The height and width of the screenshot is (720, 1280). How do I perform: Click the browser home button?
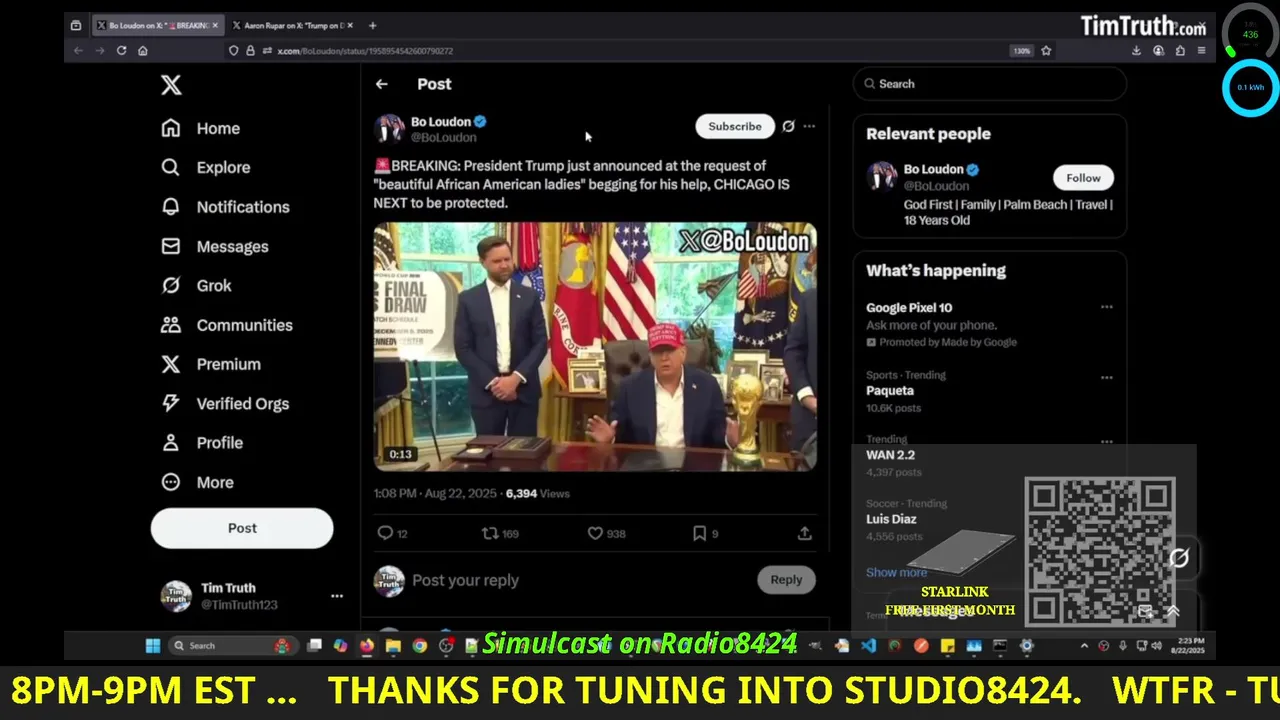[143, 50]
